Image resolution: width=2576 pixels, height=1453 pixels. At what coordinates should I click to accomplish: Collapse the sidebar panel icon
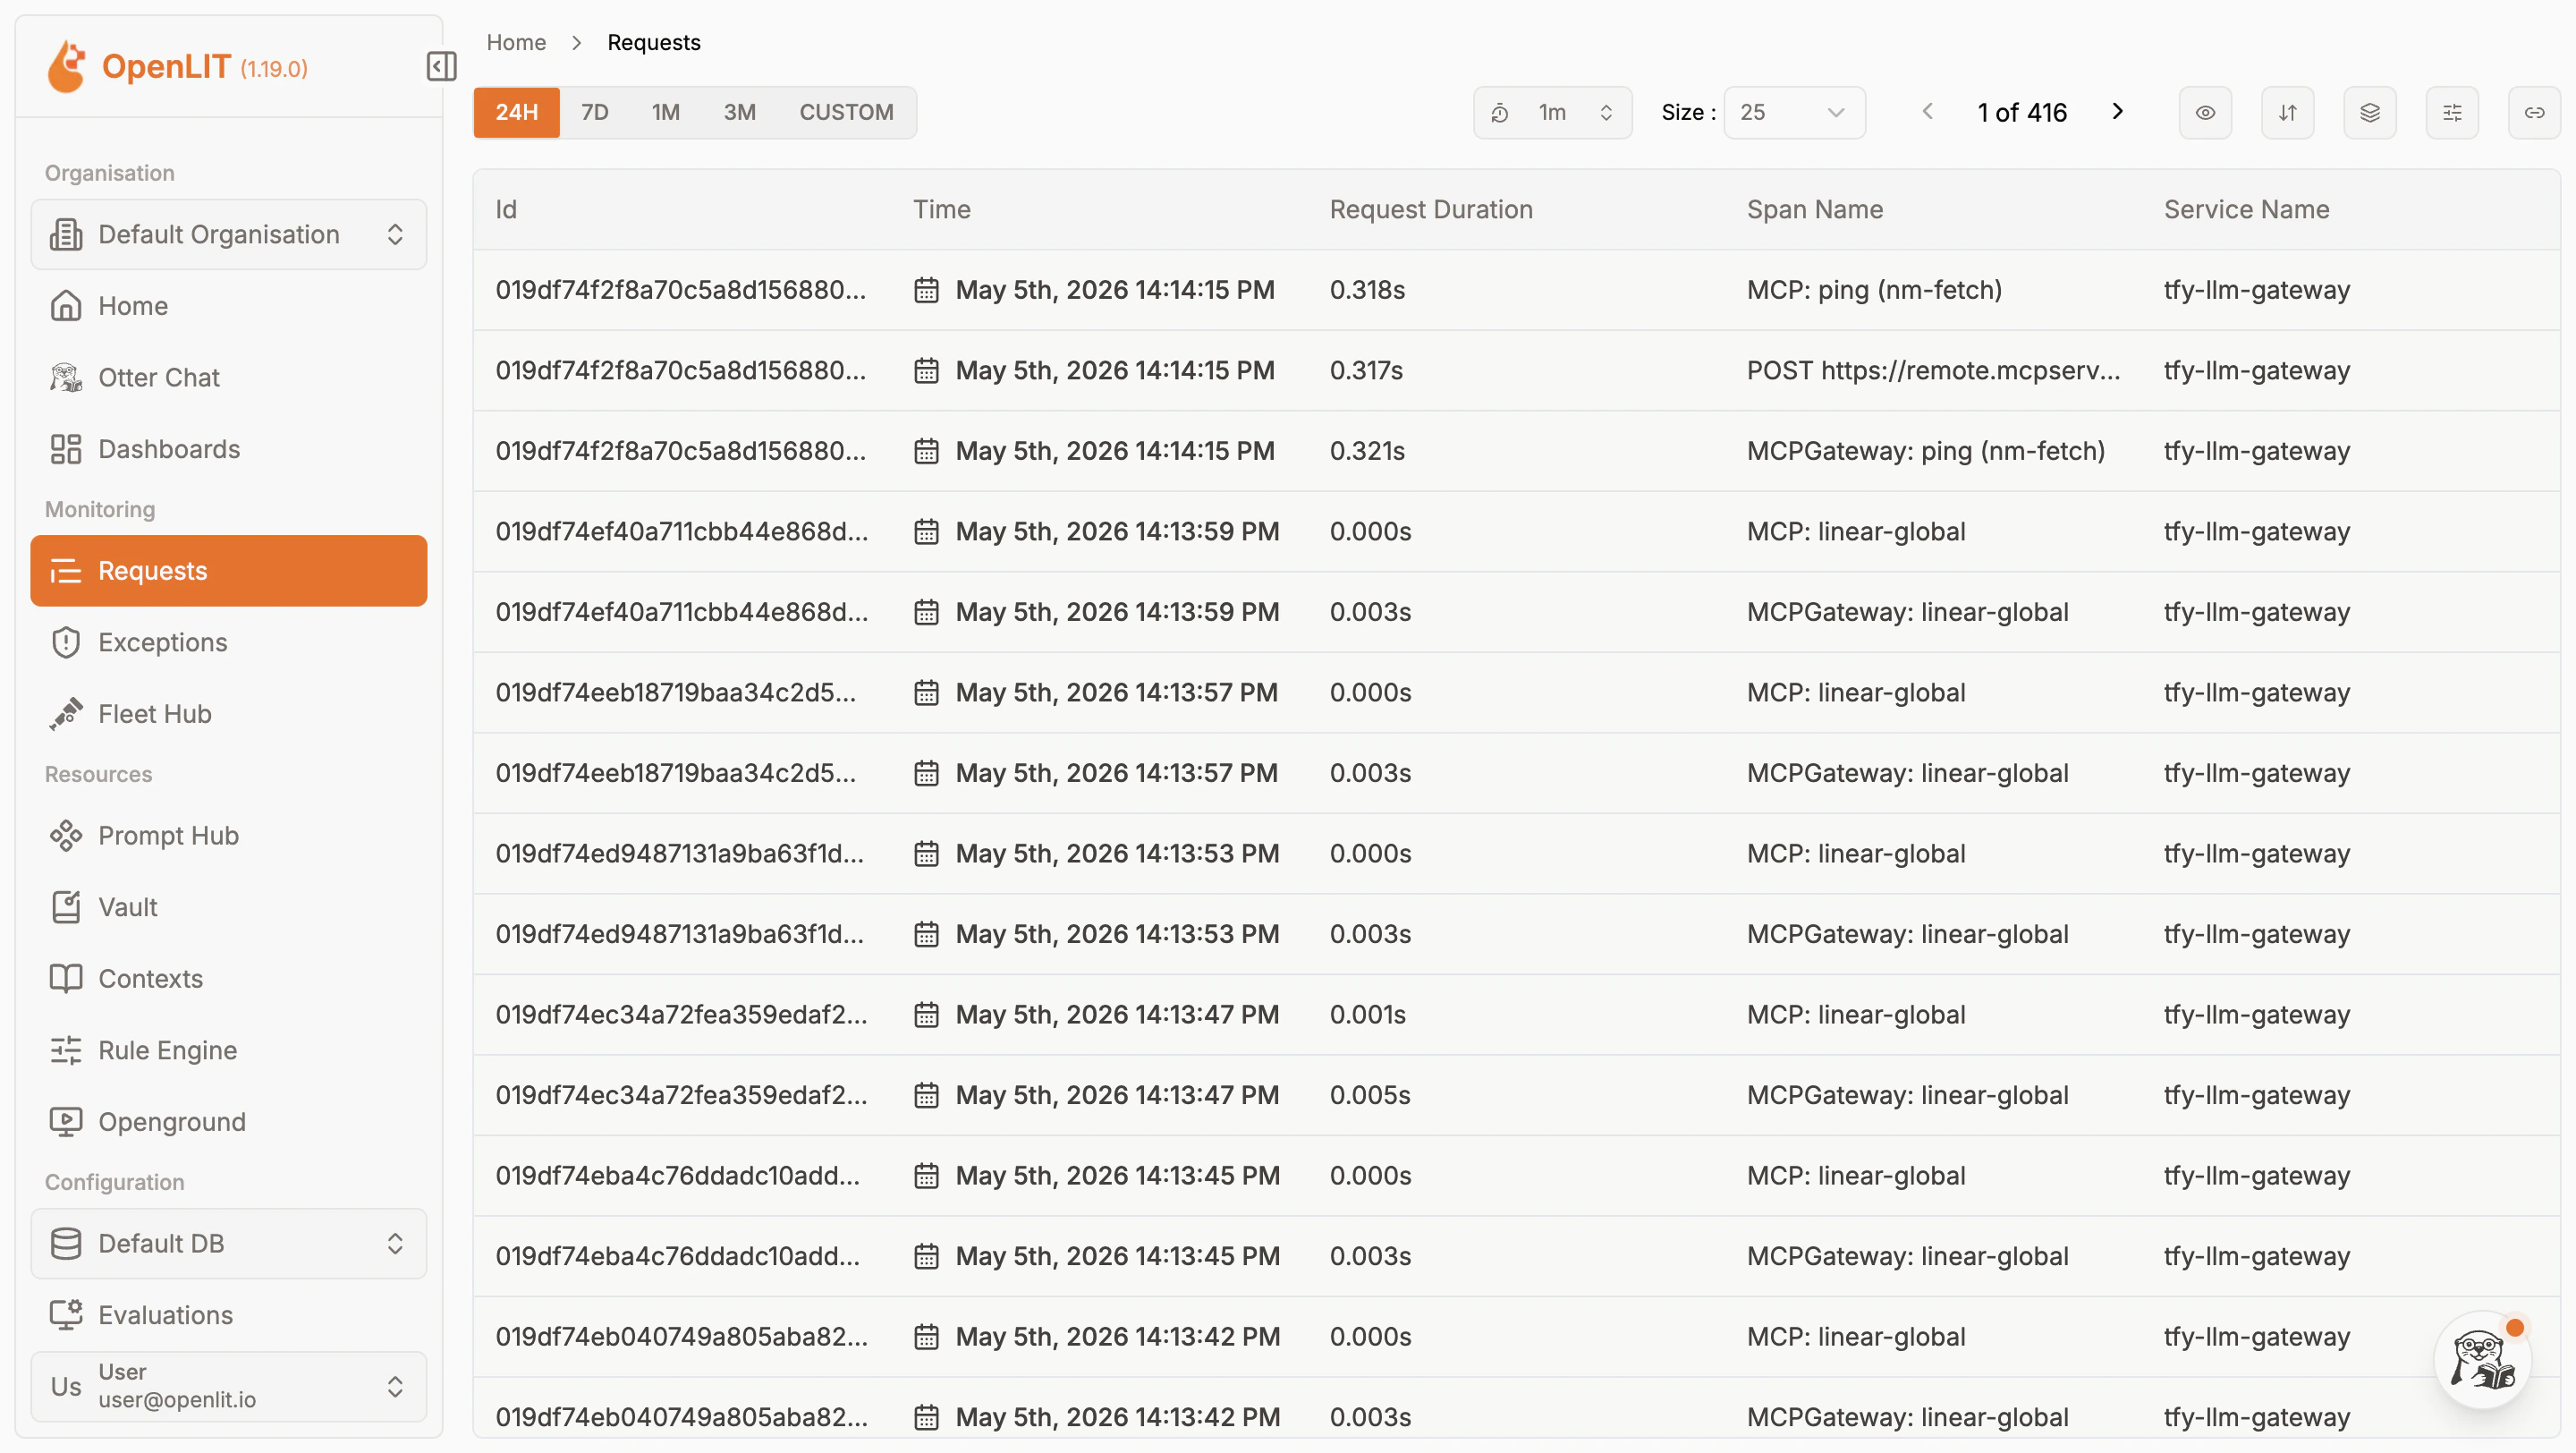point(441,66)
